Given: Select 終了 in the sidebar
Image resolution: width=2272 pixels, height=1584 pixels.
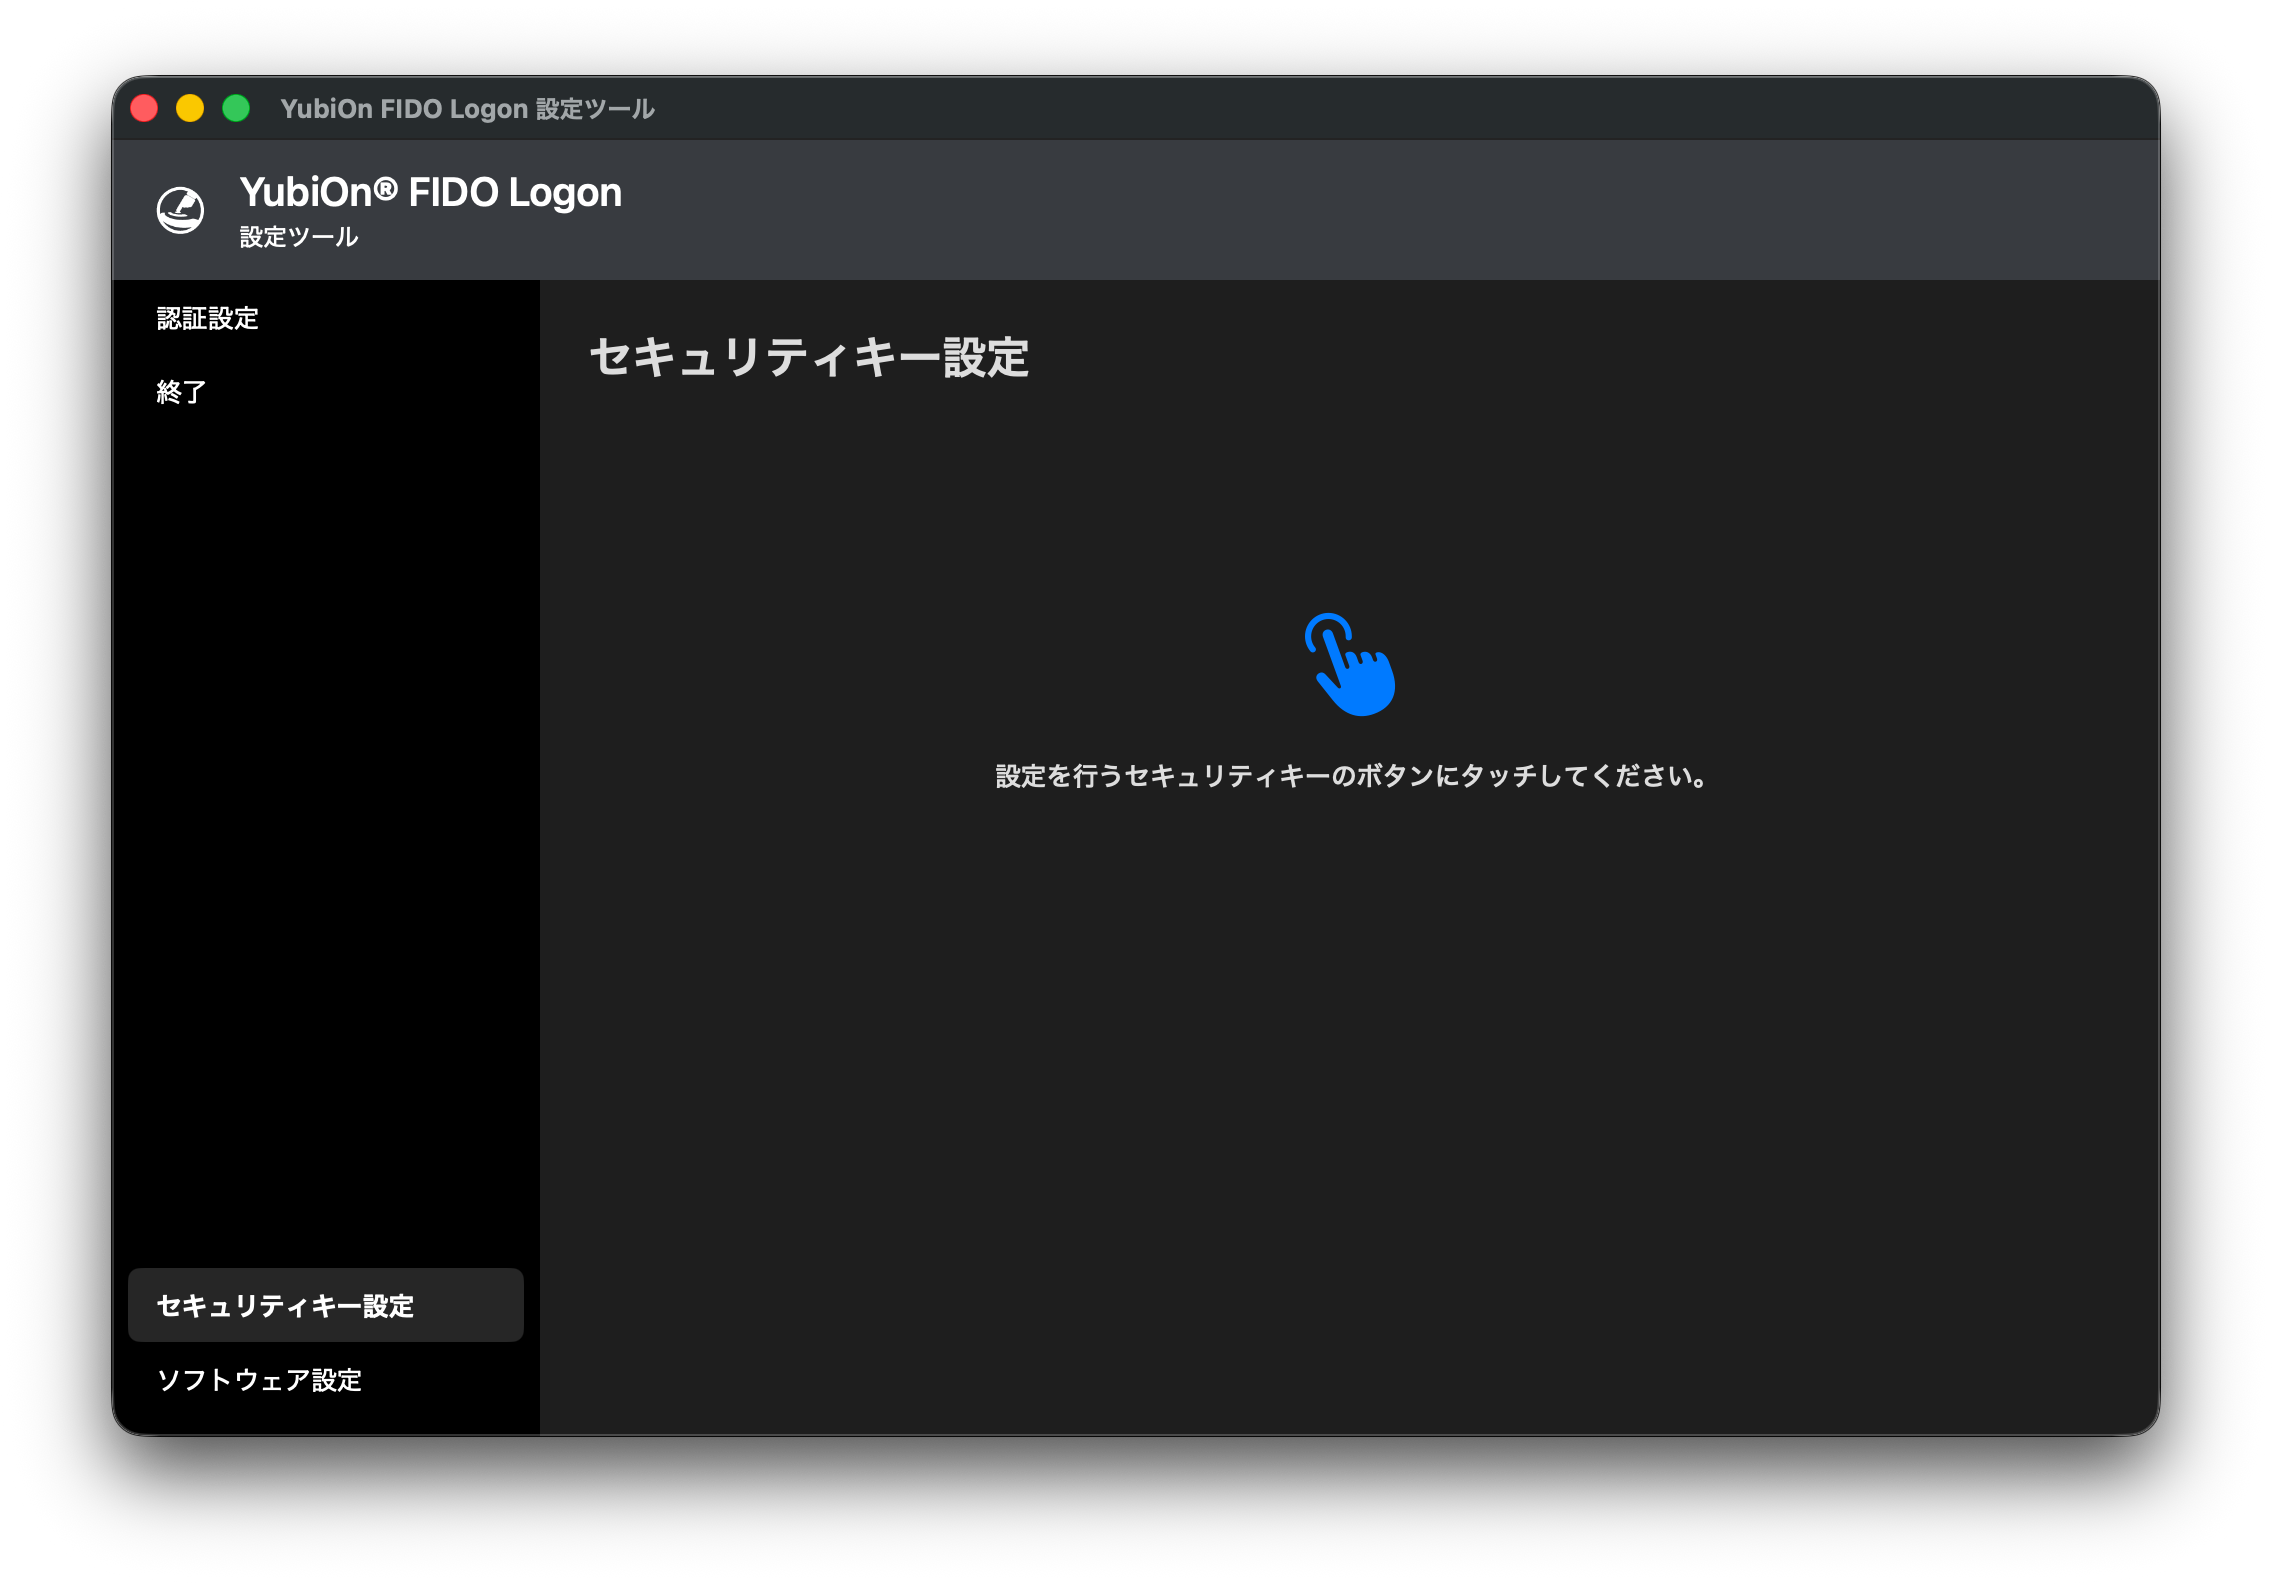Looking at the screenshot, I should [325, 392].
